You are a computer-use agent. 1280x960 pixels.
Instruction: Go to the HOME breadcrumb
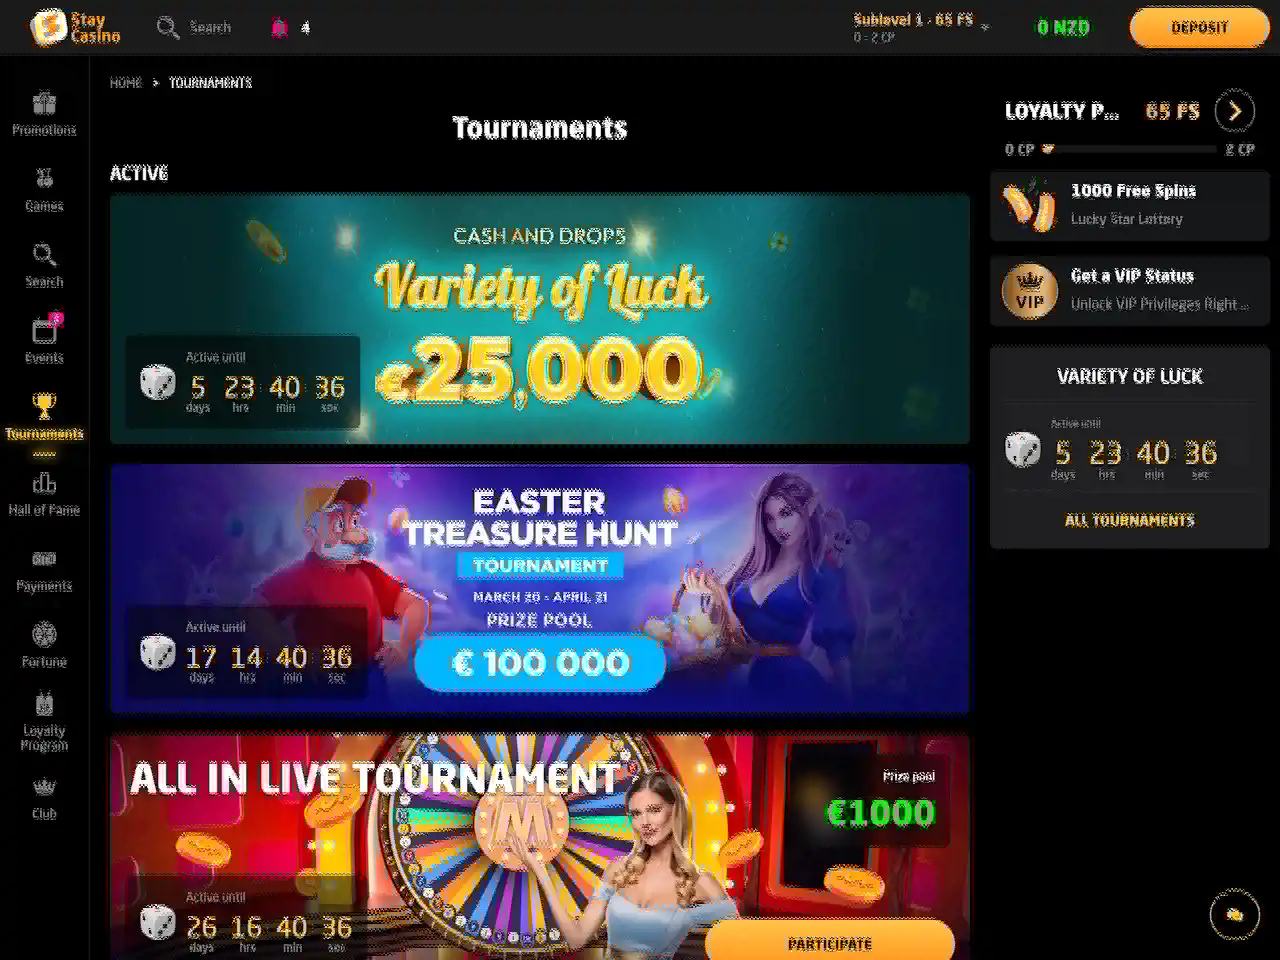pos(126,83)
